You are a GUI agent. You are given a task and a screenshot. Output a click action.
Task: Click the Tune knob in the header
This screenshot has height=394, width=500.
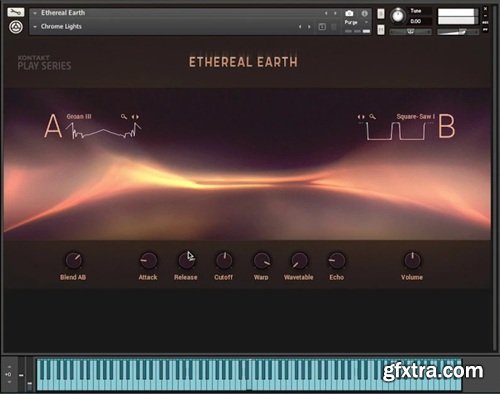pyautogui.click(x=397, y=16)
